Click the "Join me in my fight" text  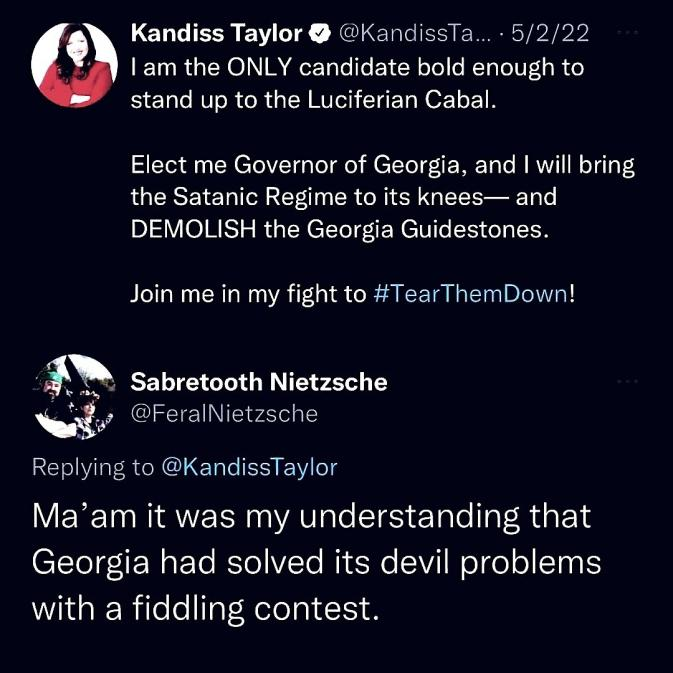click(x=248, y=296)
